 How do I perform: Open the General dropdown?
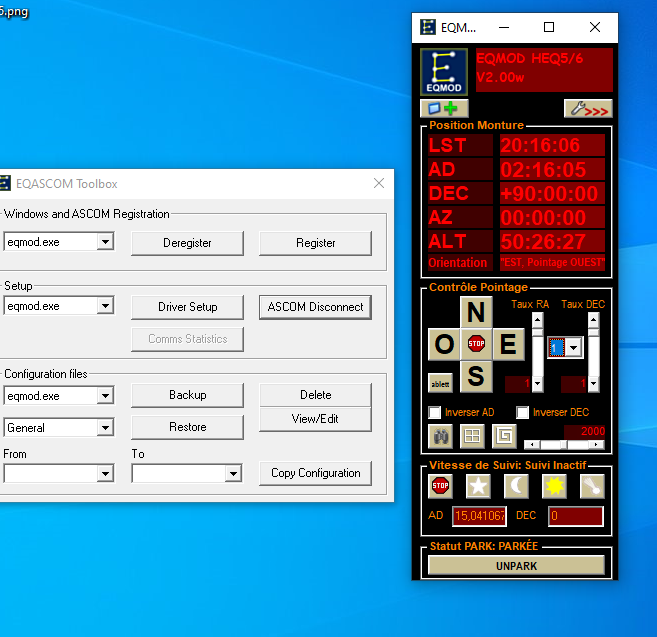(105, 428)
